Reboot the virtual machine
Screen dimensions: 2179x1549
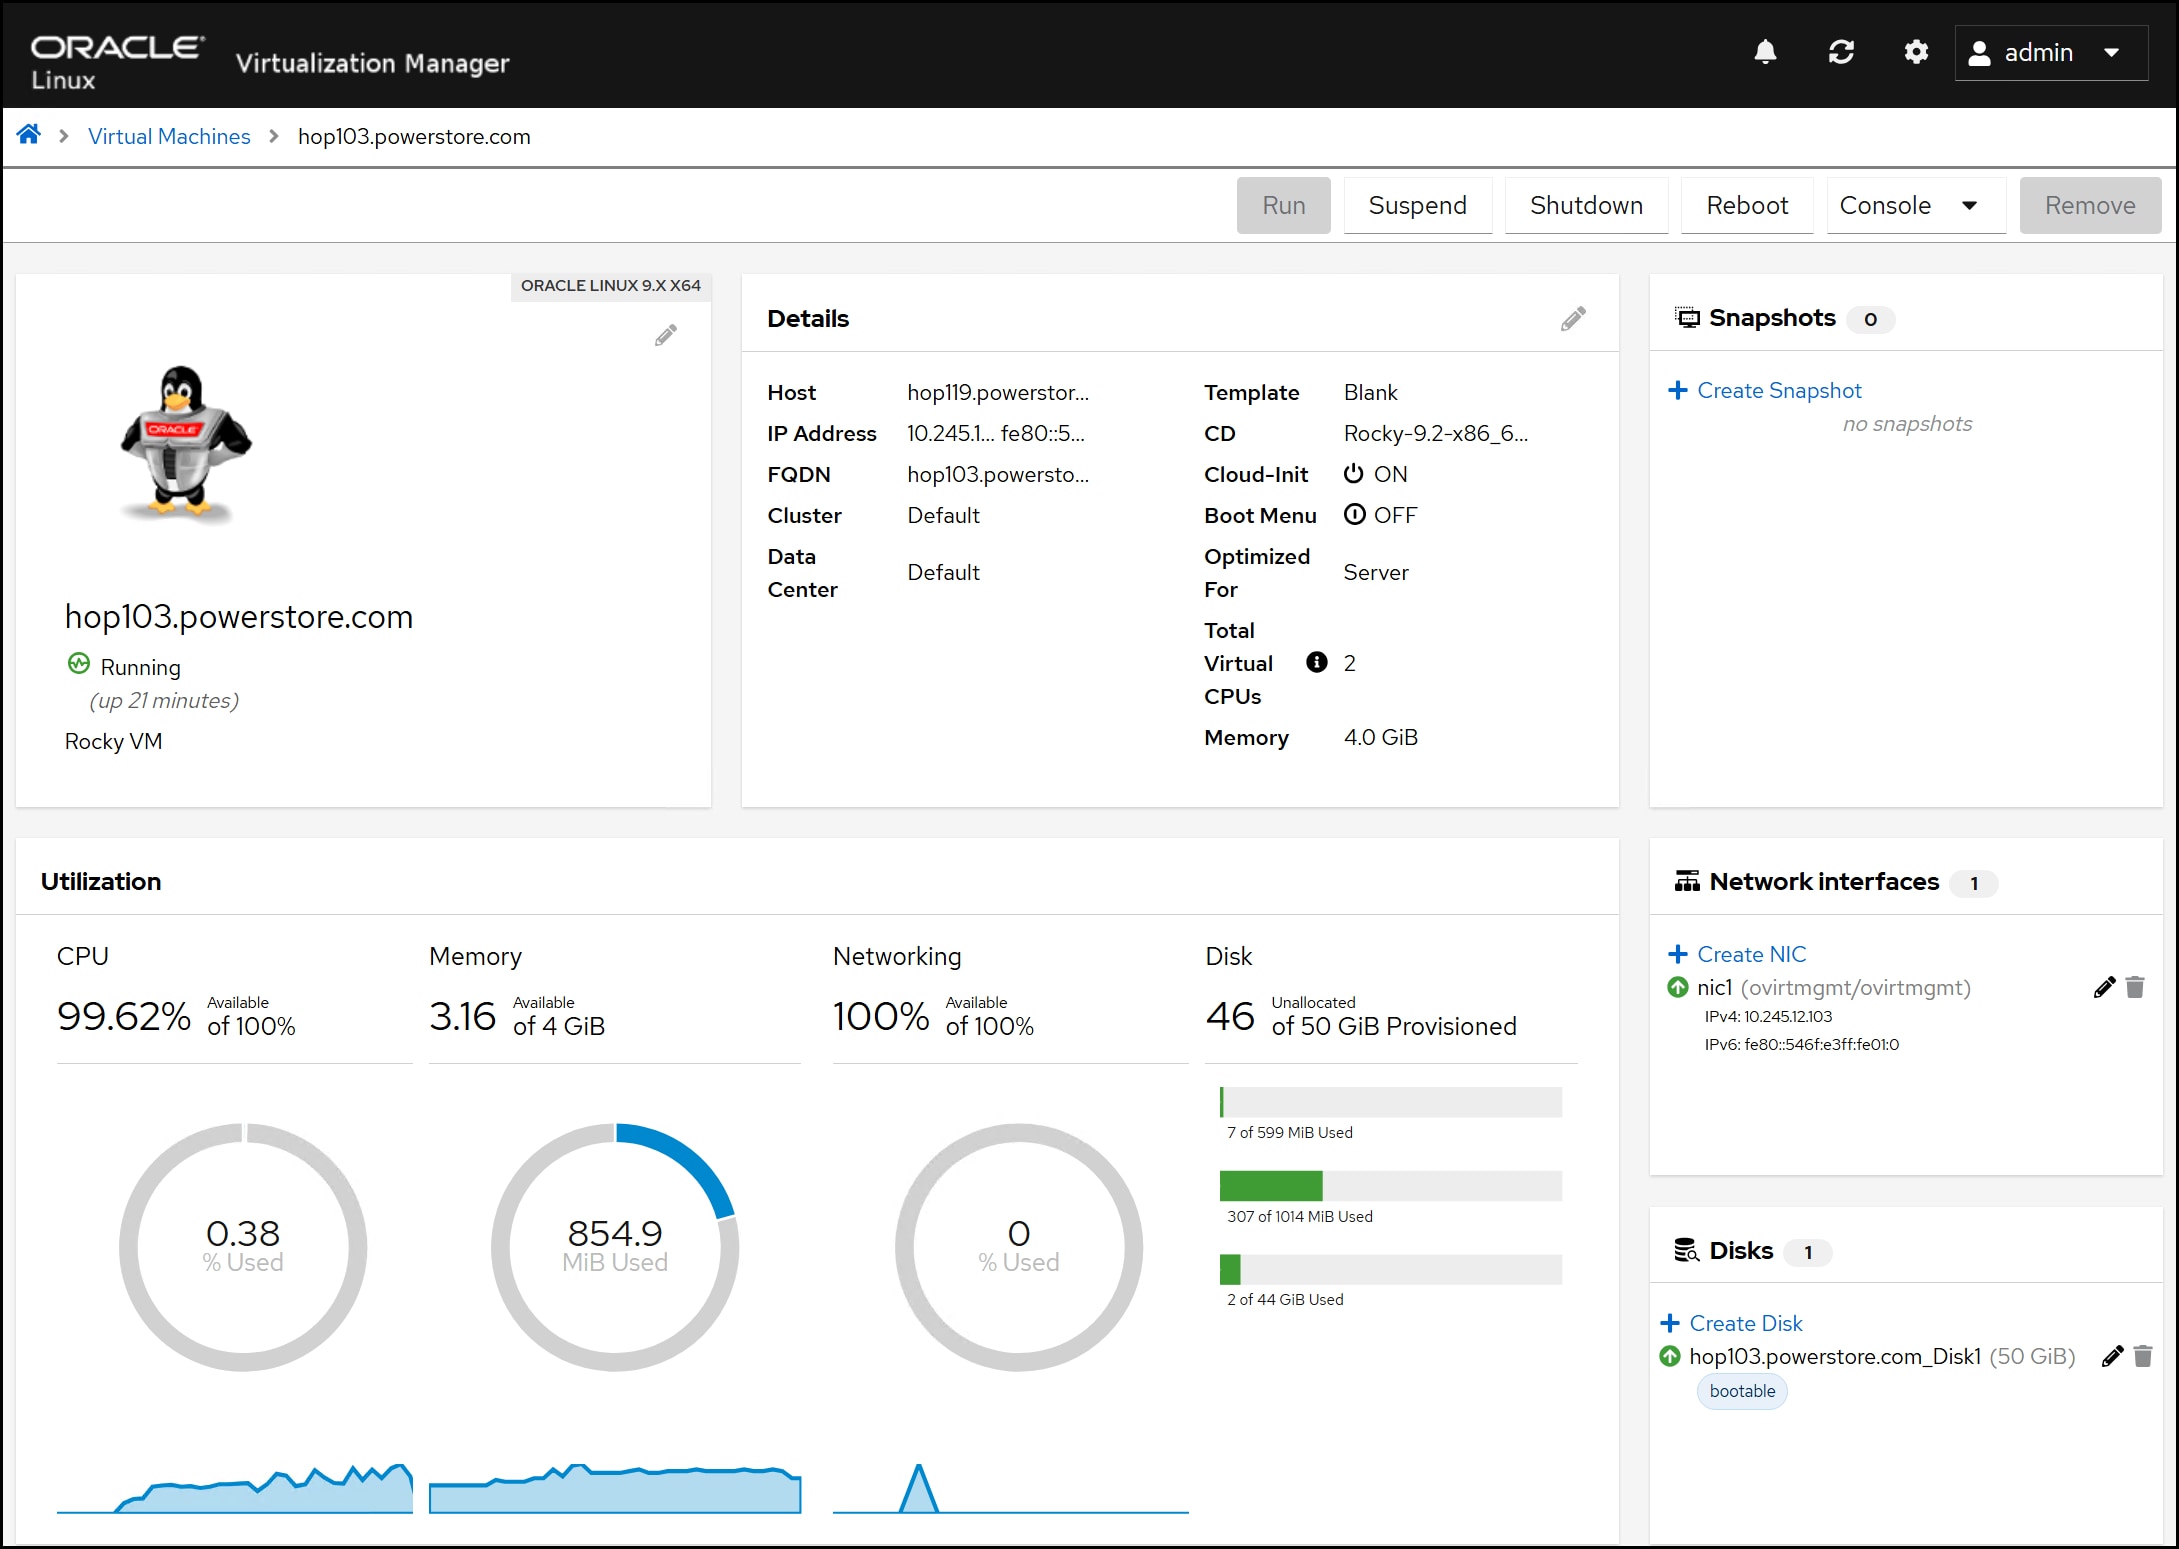pos(1747,205)
